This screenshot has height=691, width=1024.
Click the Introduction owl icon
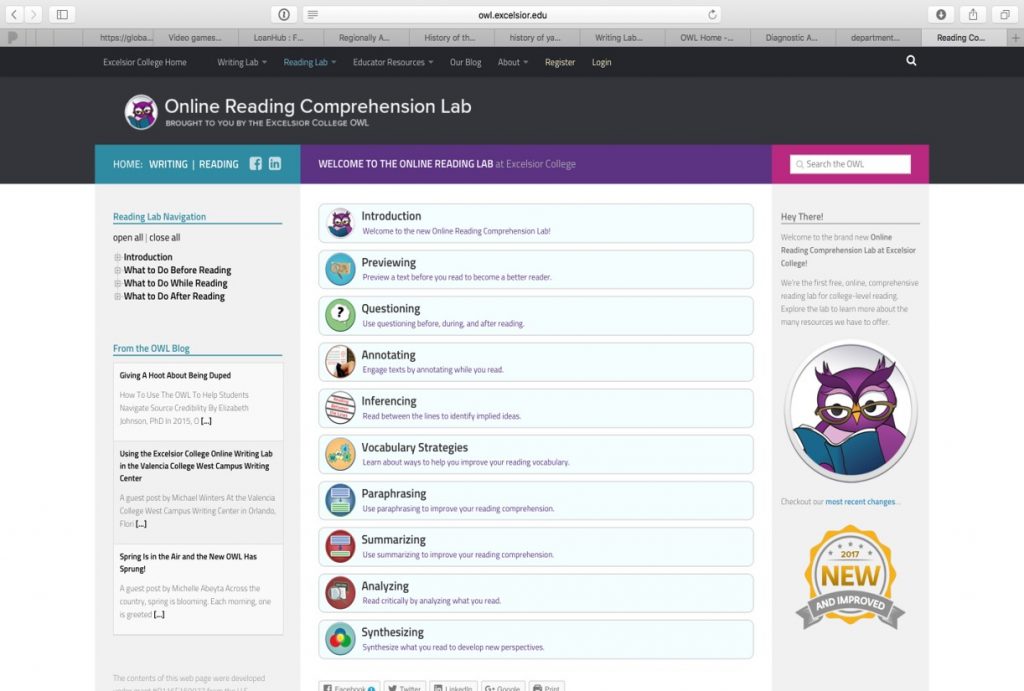point(340,223)
